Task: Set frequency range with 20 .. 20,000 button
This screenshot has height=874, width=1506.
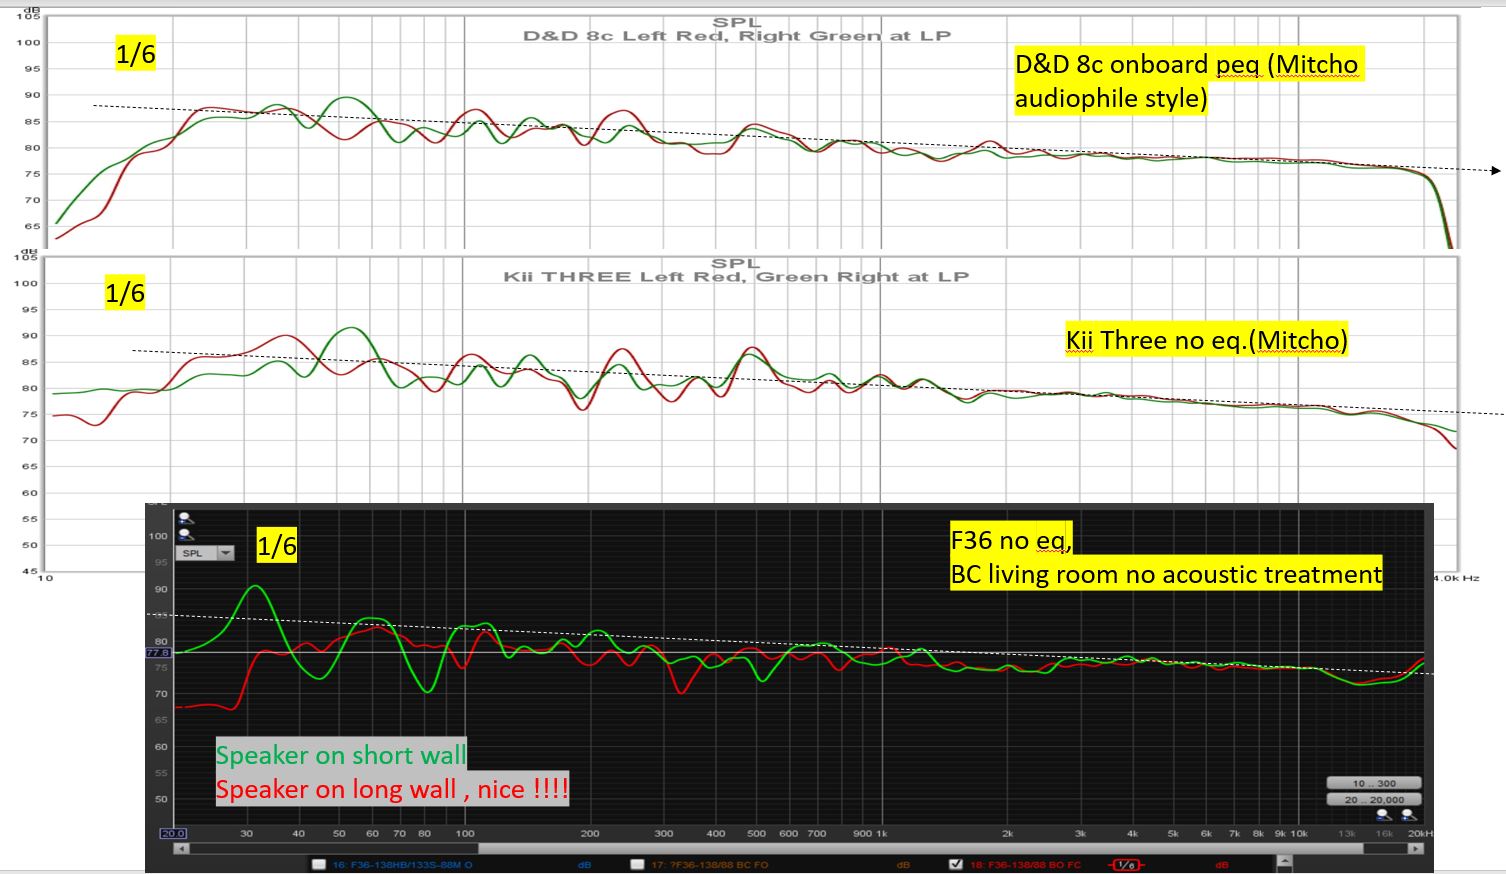Action: point(1373,799)
